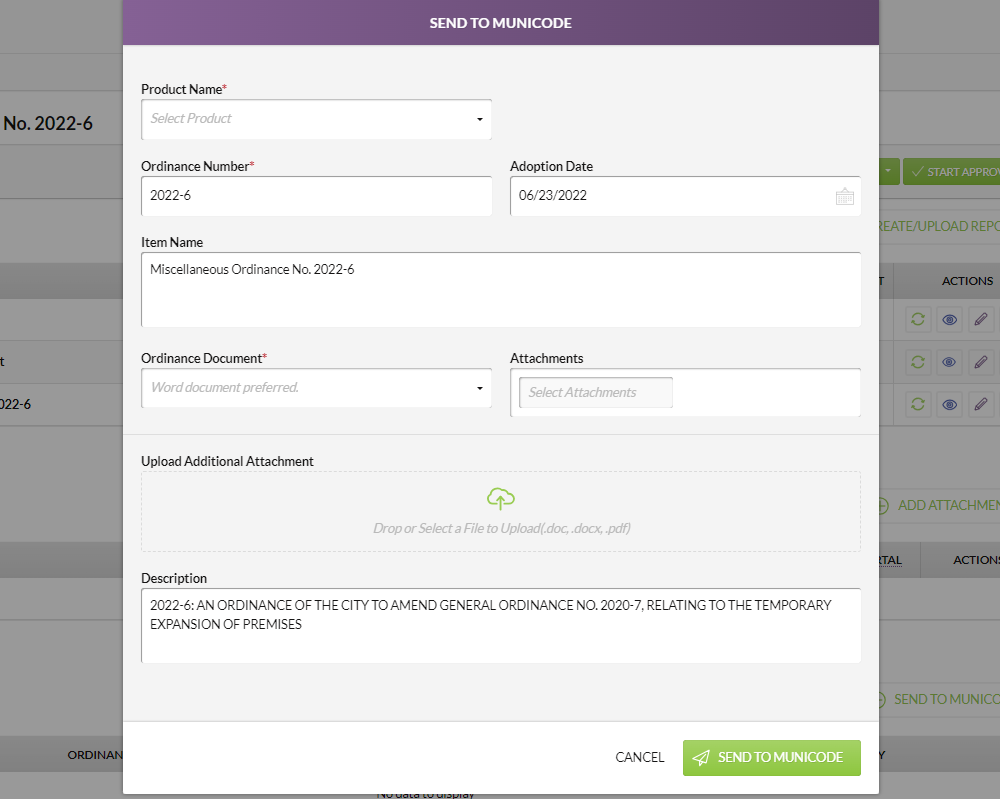Screen dimensions: 1000x799
Task: Open green dropdown arrow beside Start Approval
Action: (x=888, y=172)
